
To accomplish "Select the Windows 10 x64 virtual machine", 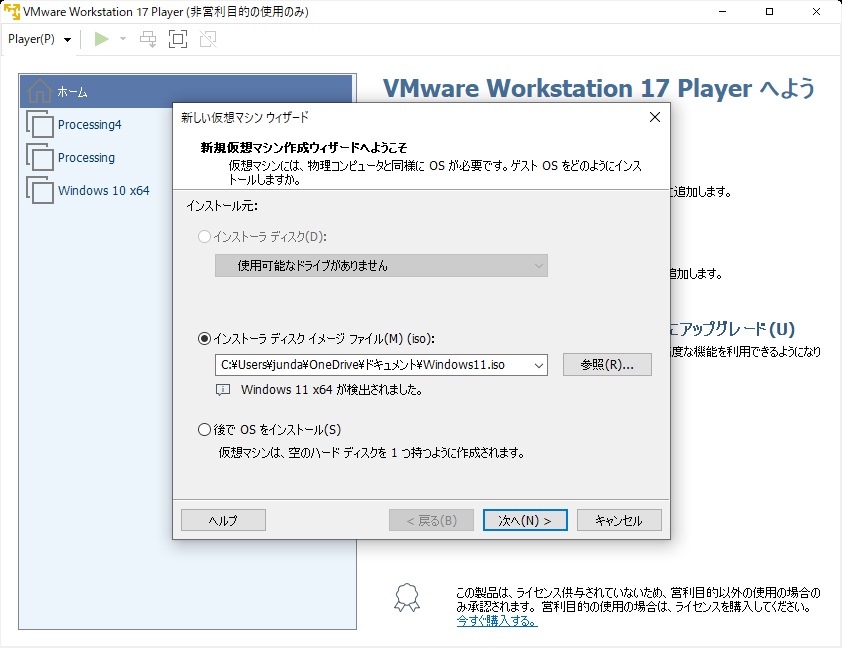I will 104,191.
